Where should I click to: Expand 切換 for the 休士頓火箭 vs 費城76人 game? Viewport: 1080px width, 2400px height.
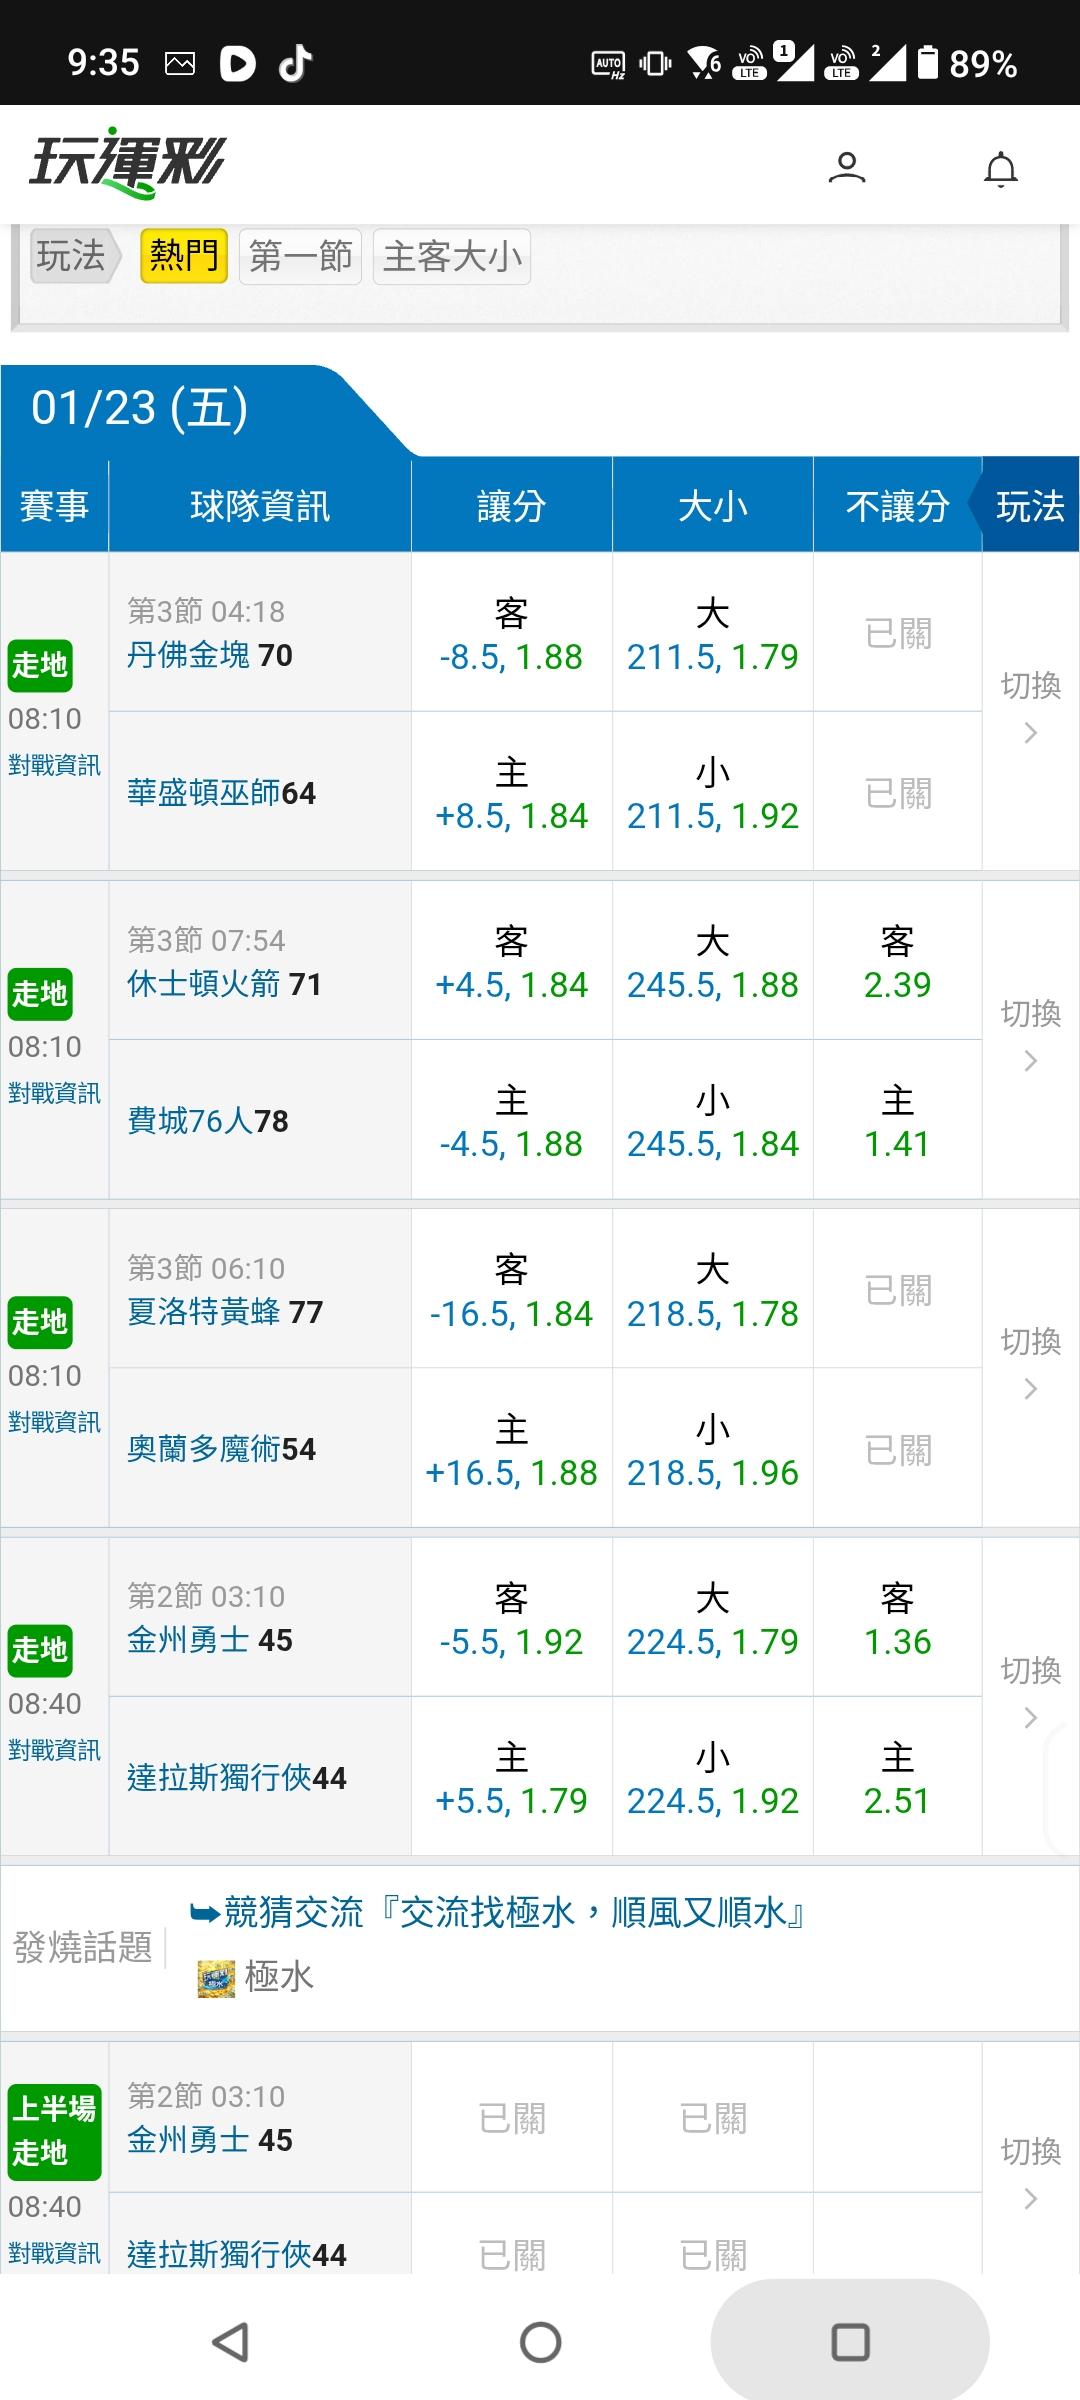[1030, 1036]
